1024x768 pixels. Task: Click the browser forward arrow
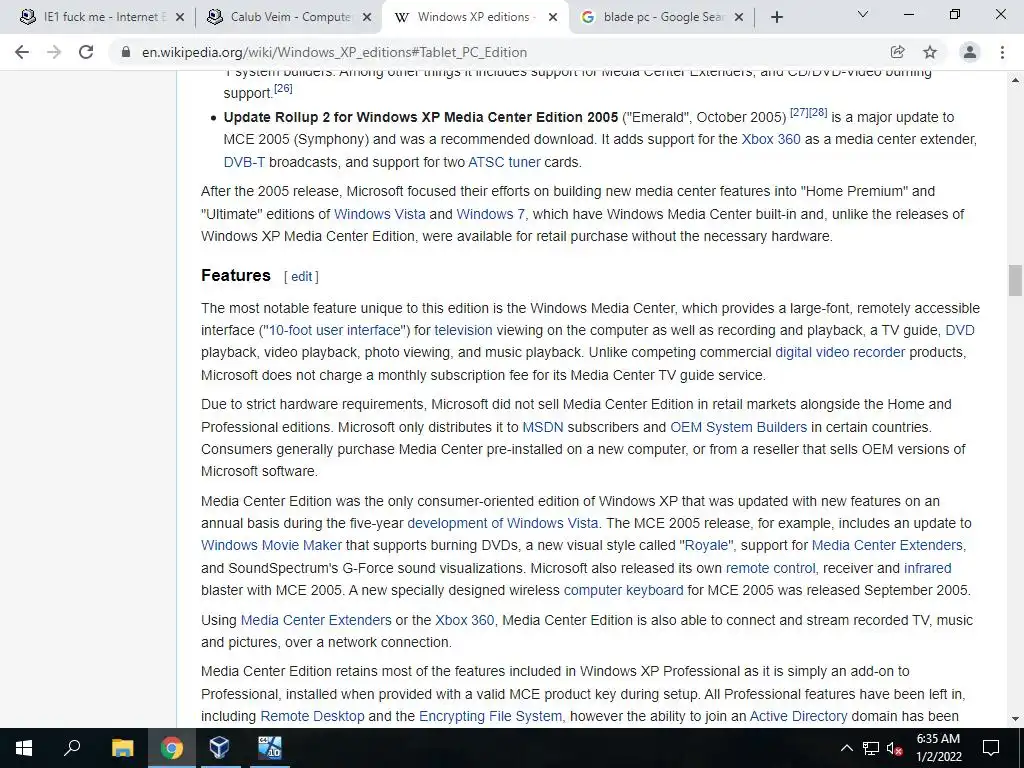coord(54,52)
